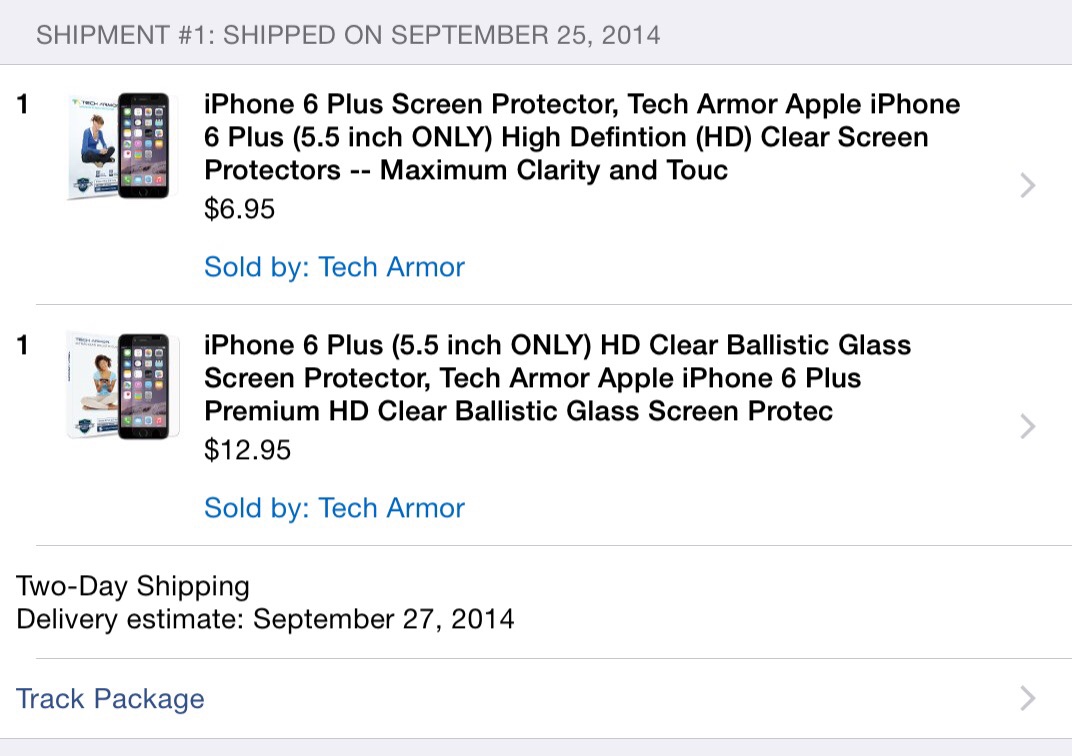Open Track Package disclosure arrow
Screen dimensions: 1072x756
[1027, 698]
